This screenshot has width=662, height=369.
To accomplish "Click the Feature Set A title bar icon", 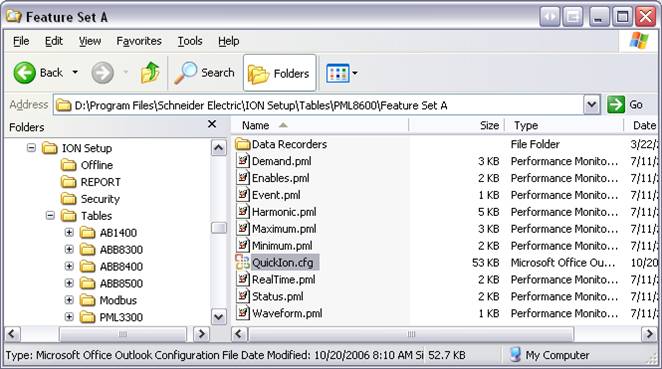I will point(14,16).
